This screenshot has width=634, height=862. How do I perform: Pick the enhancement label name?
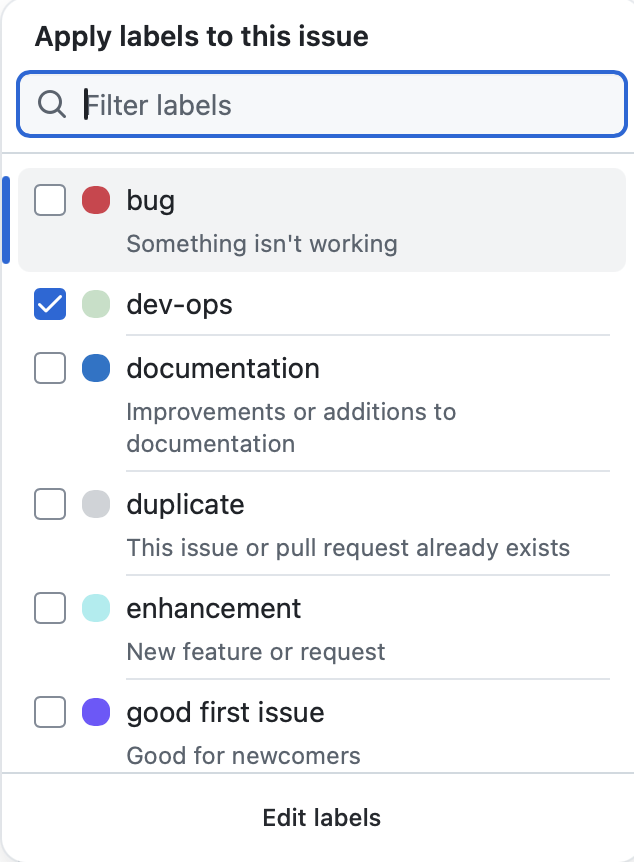(214, 608)
